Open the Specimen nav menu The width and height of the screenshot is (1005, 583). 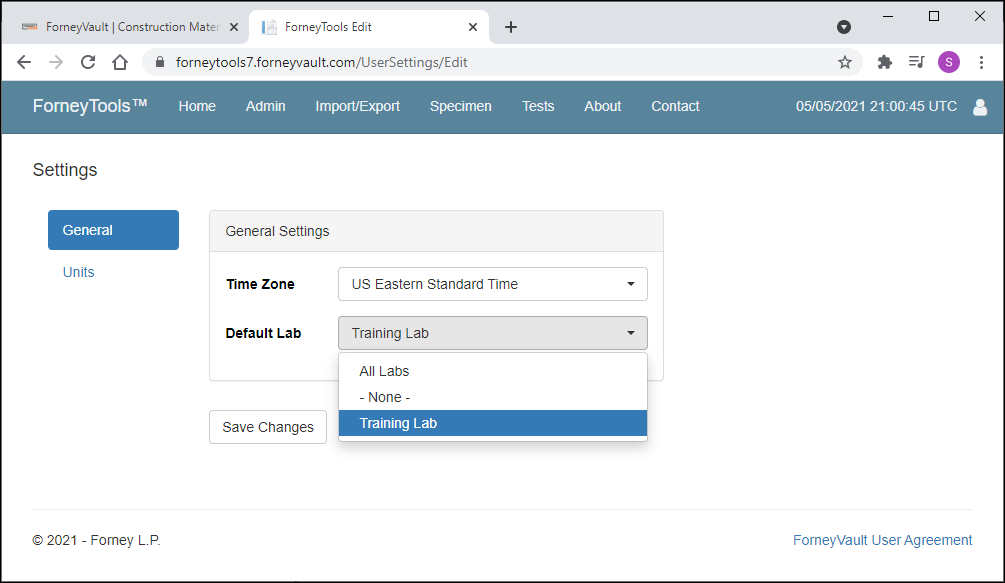click(460, 106)
